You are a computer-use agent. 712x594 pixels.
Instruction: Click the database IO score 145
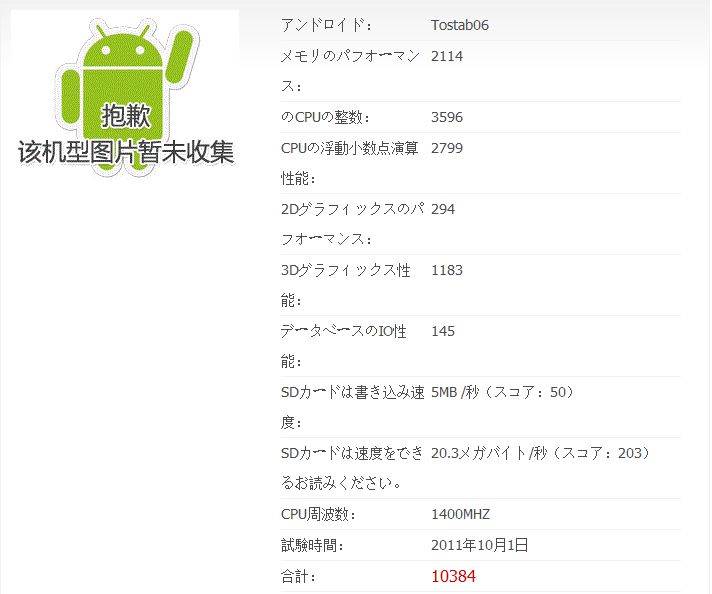tap(443, 331)
